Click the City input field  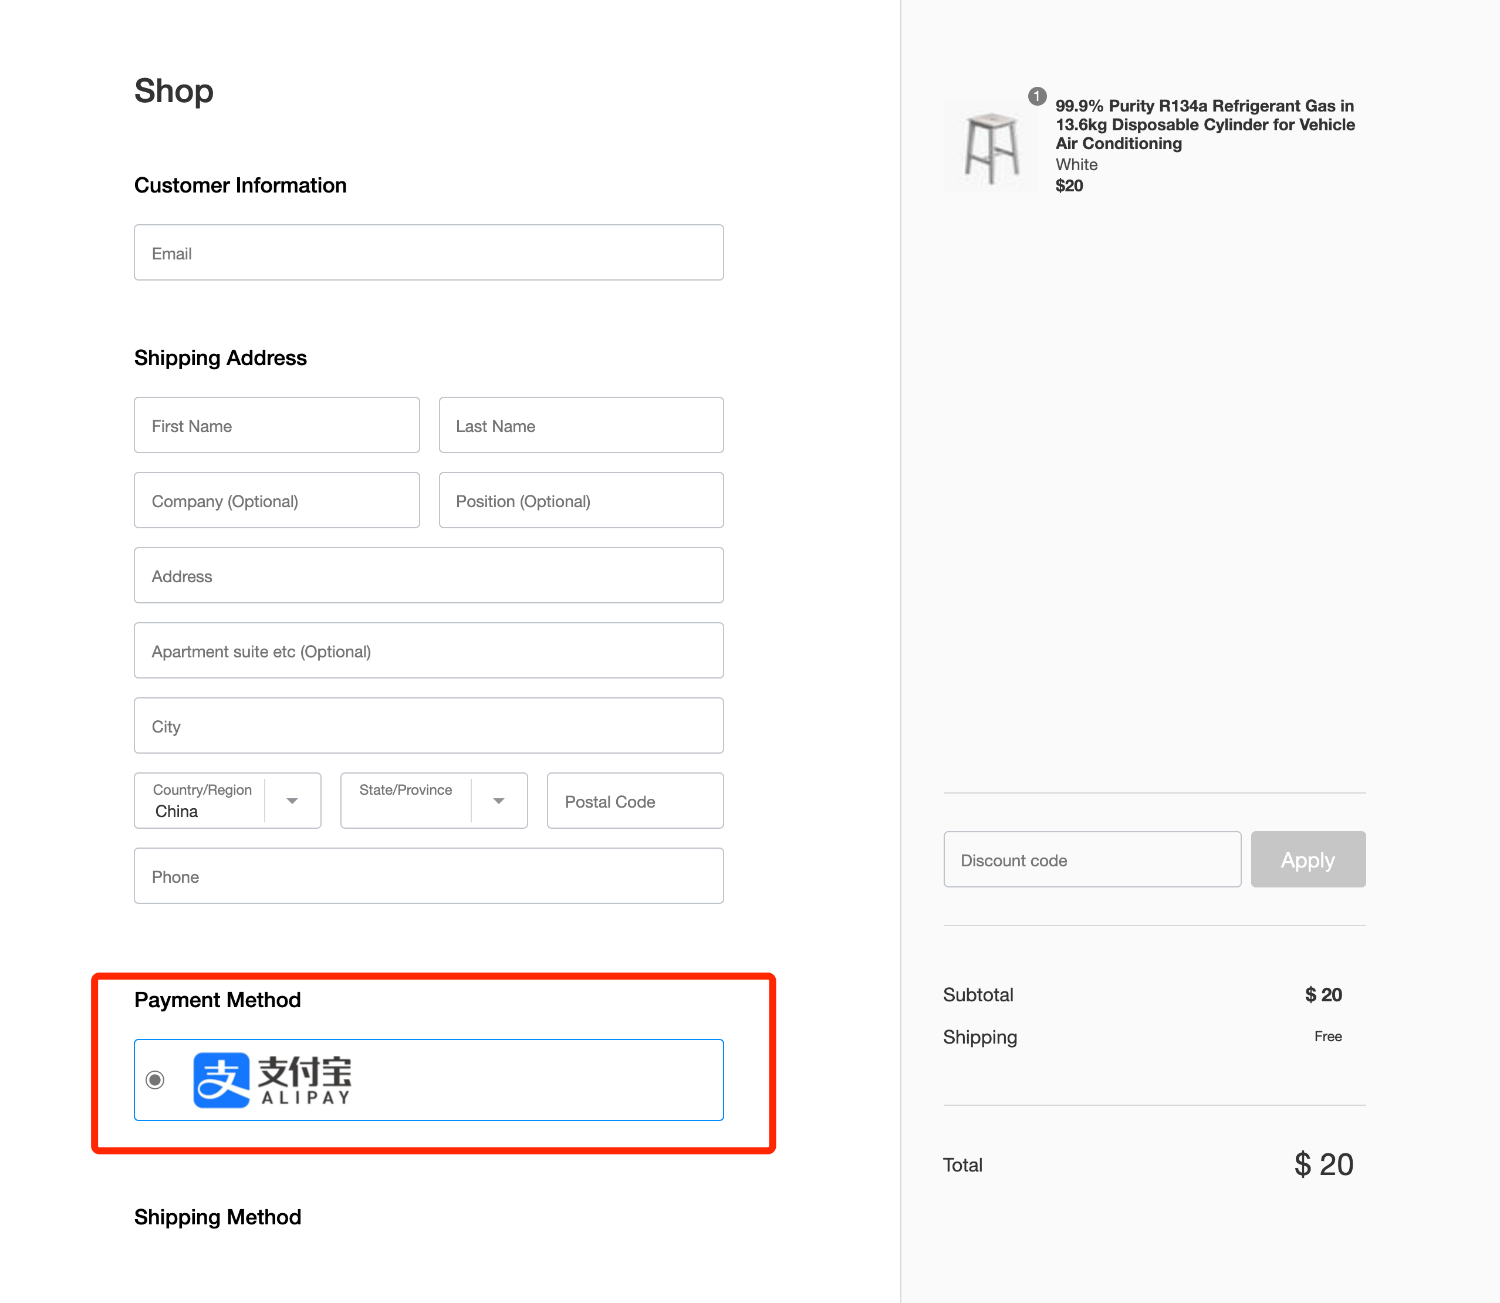[428, 726]
